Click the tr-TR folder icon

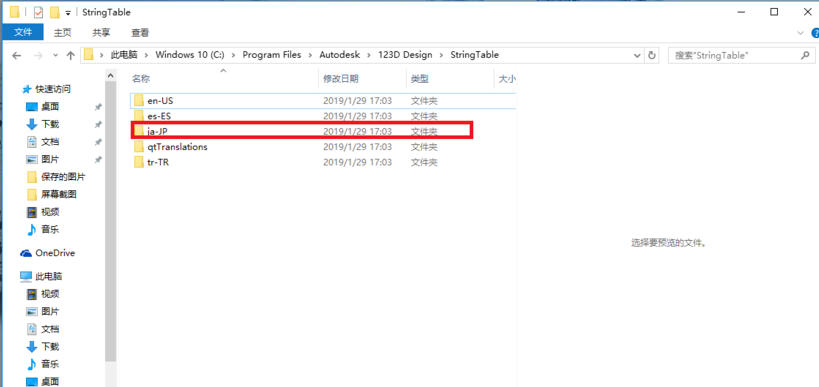[138, 162]
